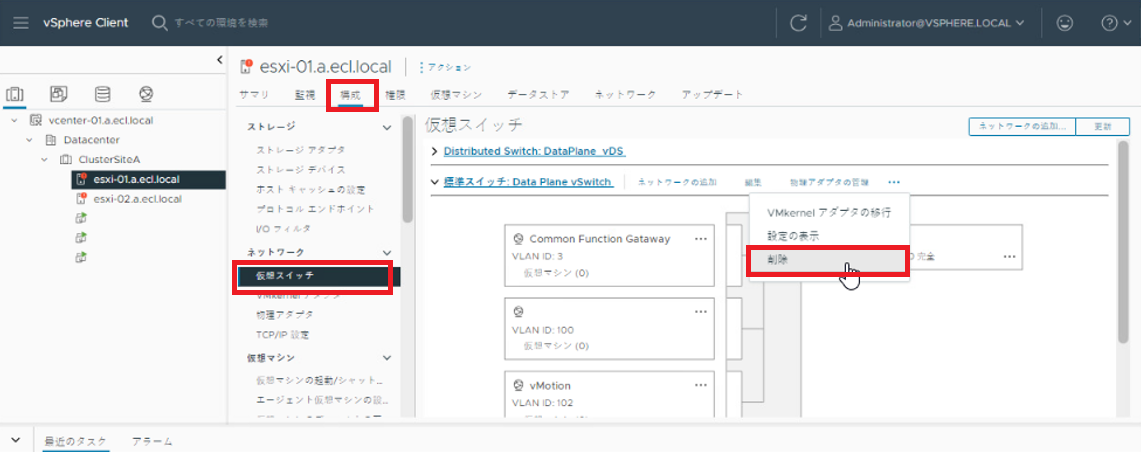Open the vSwitch ellipsis more menu
Image resolution: width=1141 pixels, height=452 pixels.
(894, 182)
